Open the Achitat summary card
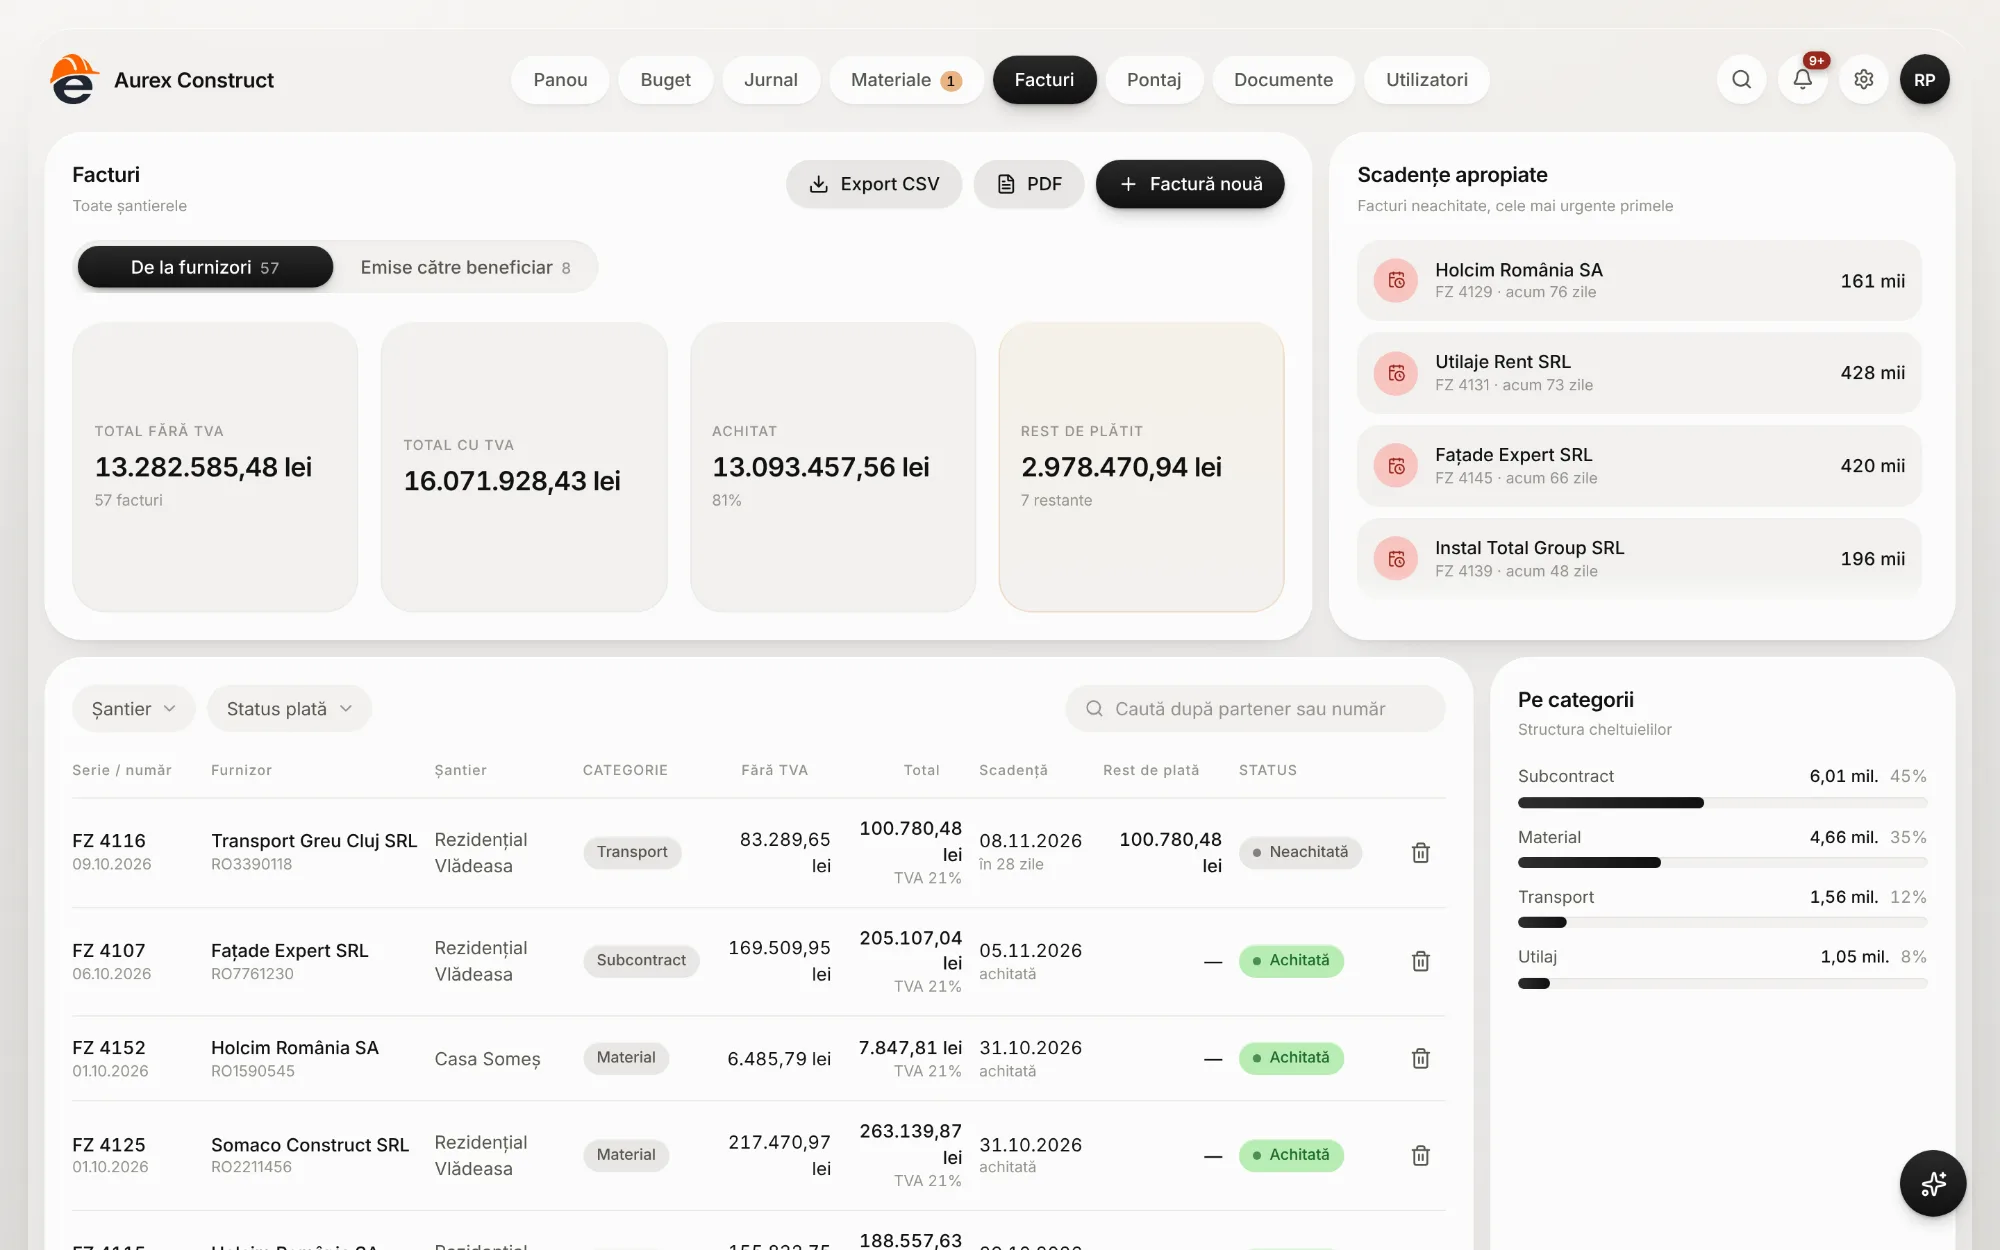 point(833,466)
